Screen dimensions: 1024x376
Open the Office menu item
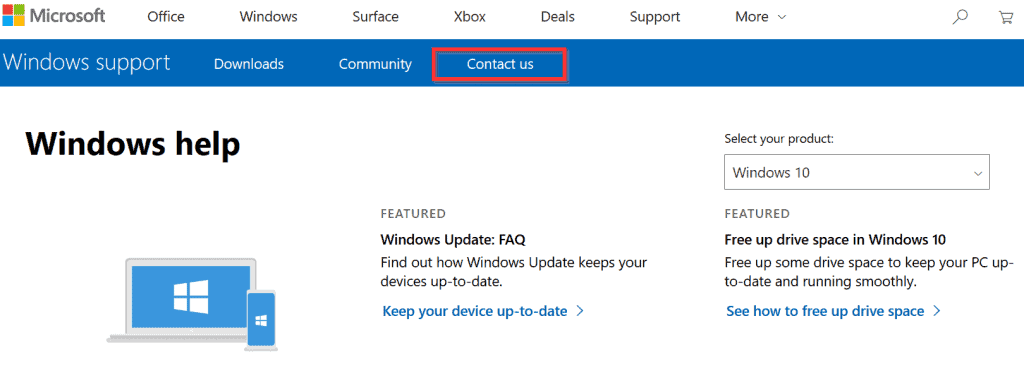166,17
